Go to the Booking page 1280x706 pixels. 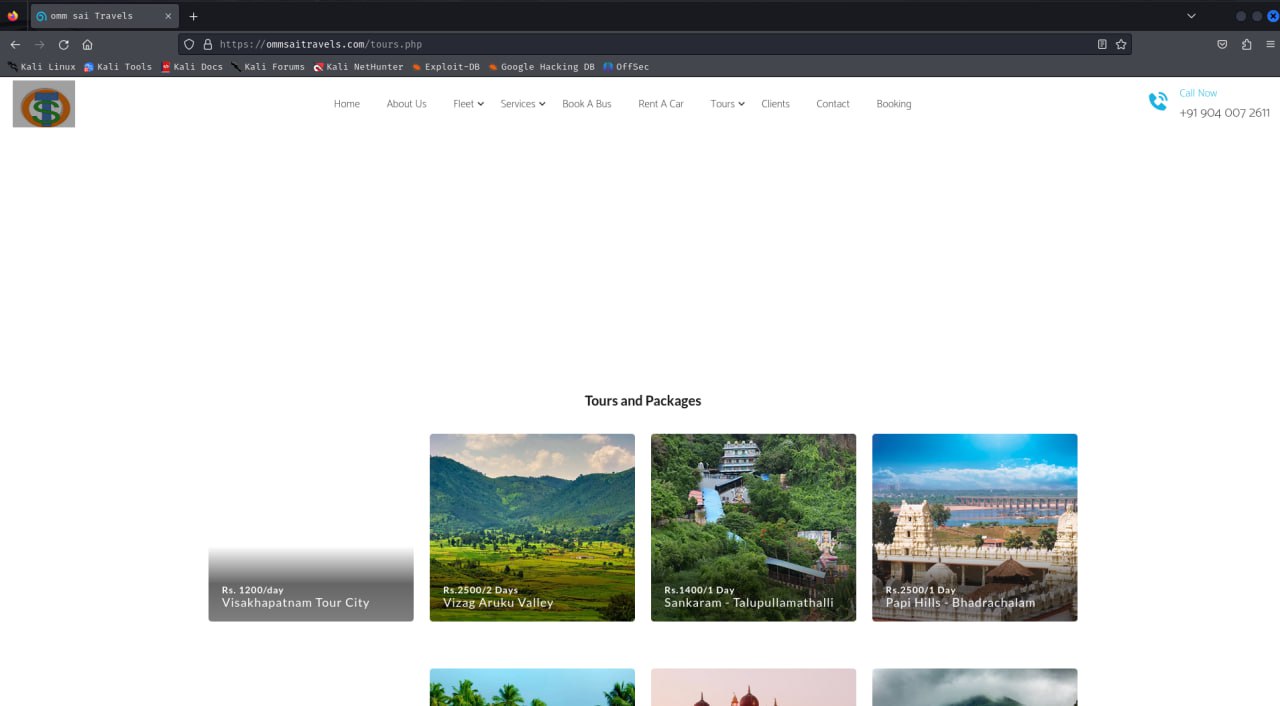click(x=894, y=104)
